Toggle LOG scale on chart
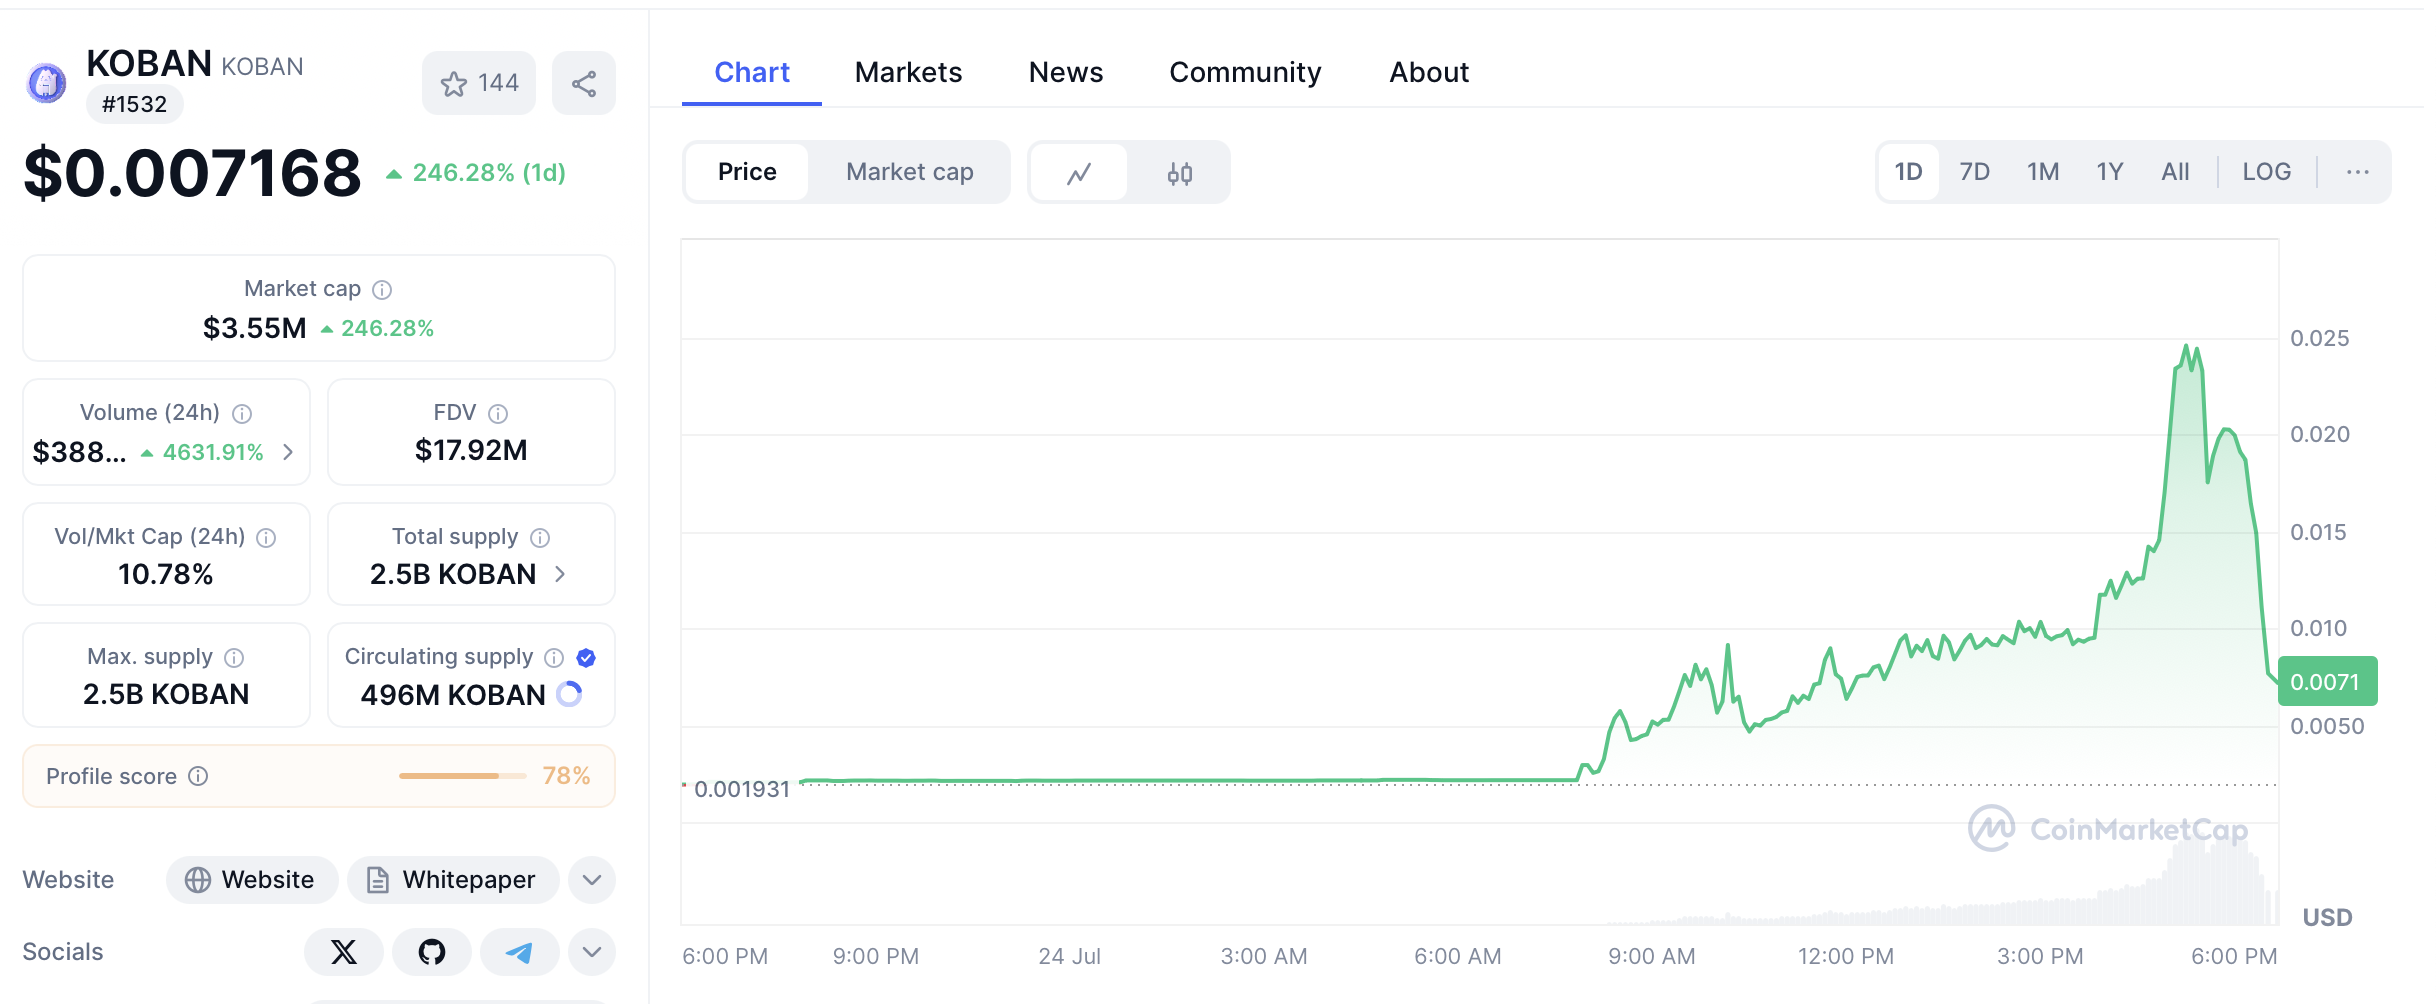The width and height of the screenshot is (2436, 1004). (2266, 172)
